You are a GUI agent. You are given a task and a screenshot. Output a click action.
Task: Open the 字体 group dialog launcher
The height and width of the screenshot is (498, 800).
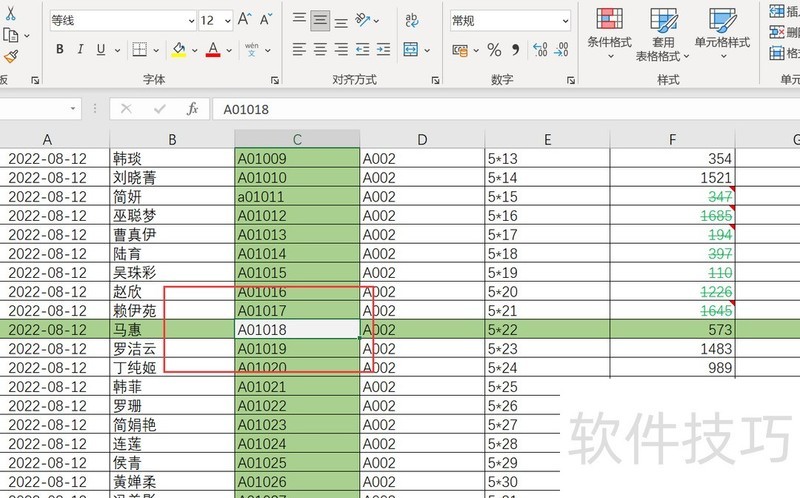point(274,80)
